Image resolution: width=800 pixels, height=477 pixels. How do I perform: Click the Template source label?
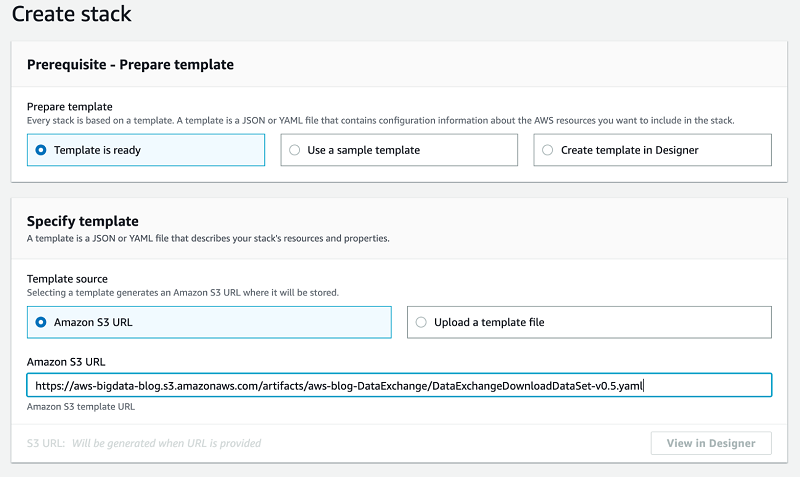(x=67, y=279)
